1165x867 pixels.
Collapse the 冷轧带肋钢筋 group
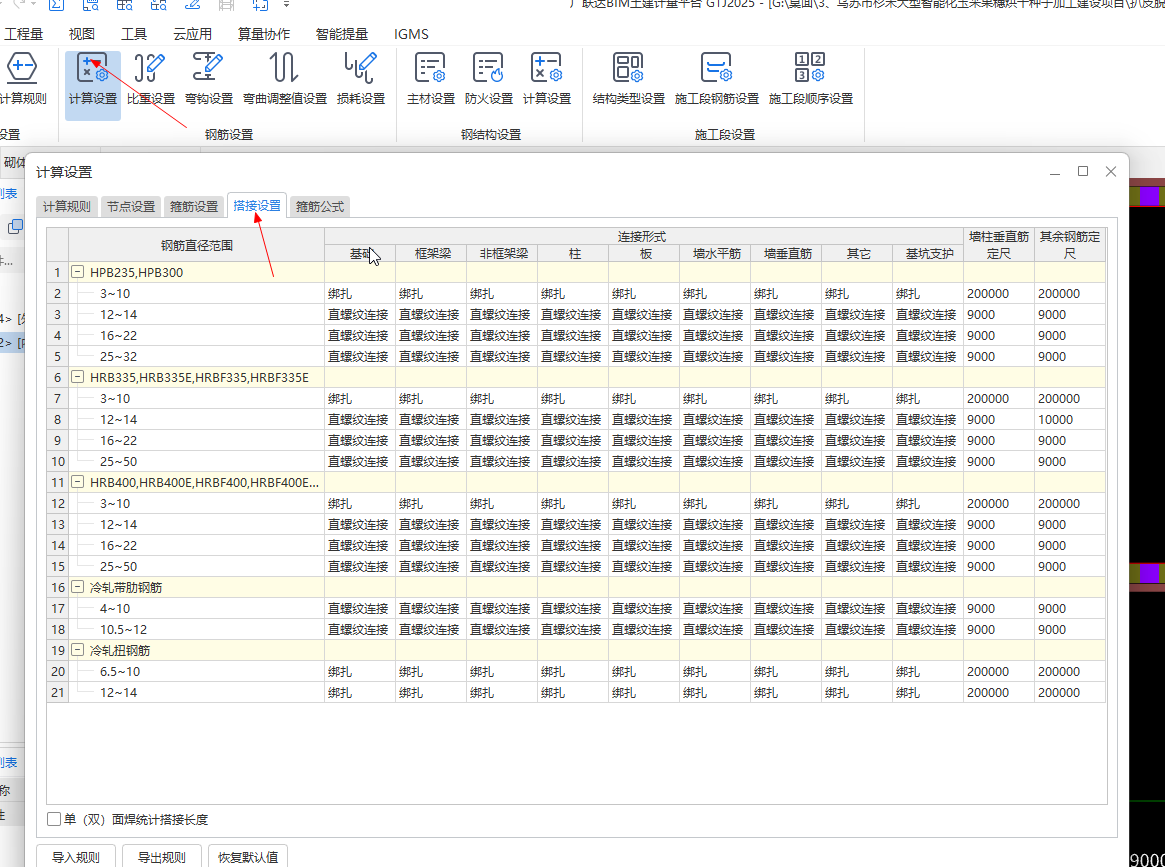tap(77, 587)
